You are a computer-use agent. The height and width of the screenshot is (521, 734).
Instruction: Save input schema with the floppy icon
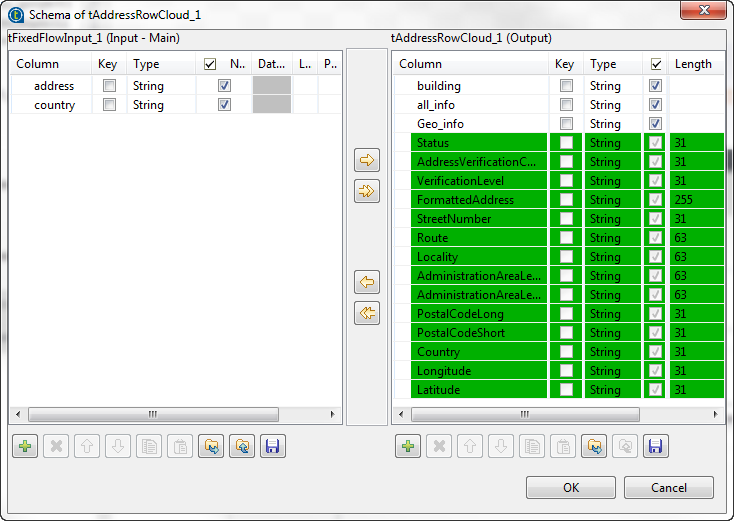click(273, 446)
